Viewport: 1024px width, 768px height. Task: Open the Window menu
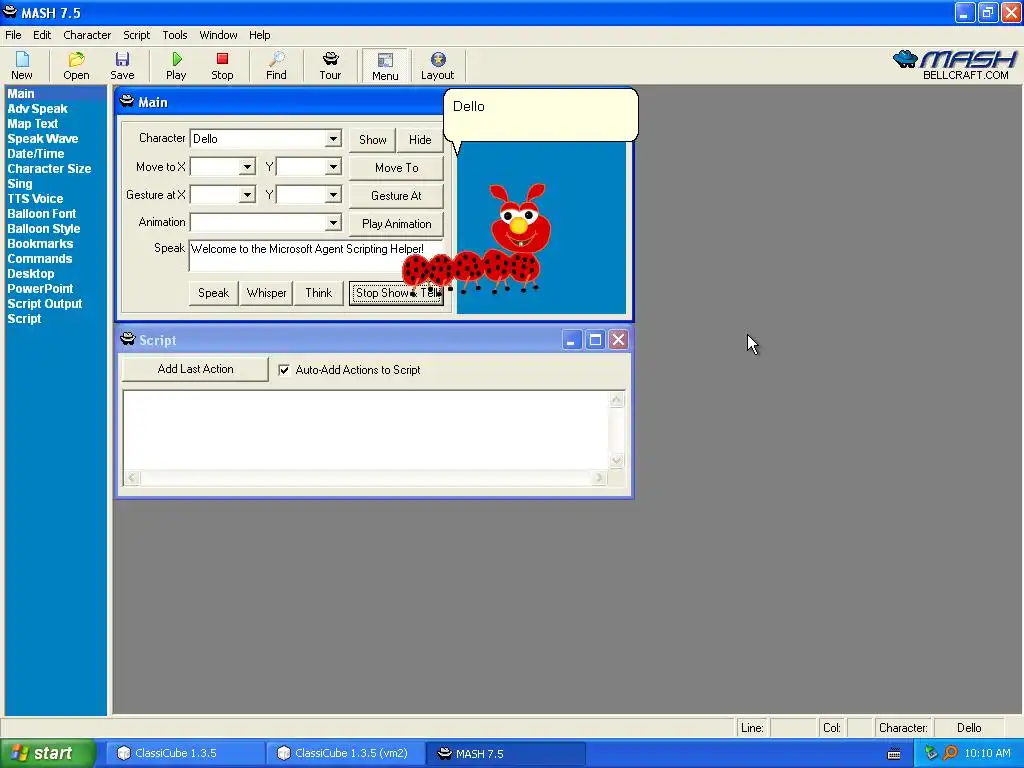pyautogui.click(x=218, y=35)
